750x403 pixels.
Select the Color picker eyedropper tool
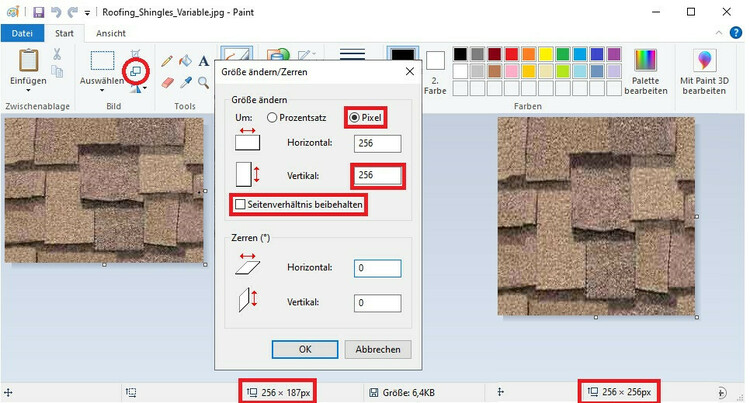click(x=186, y=83)
